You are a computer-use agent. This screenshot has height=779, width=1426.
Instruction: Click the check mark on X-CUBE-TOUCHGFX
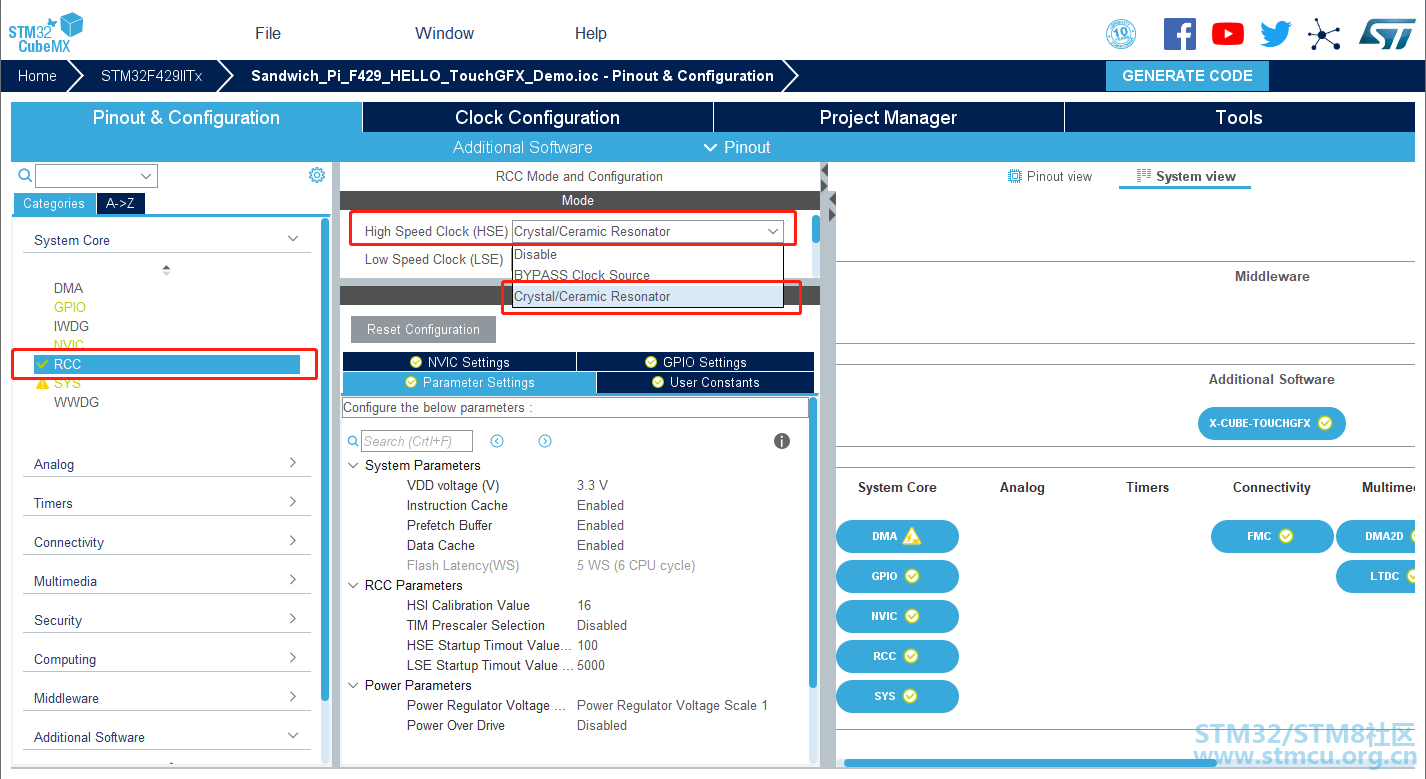point(1325,423)
